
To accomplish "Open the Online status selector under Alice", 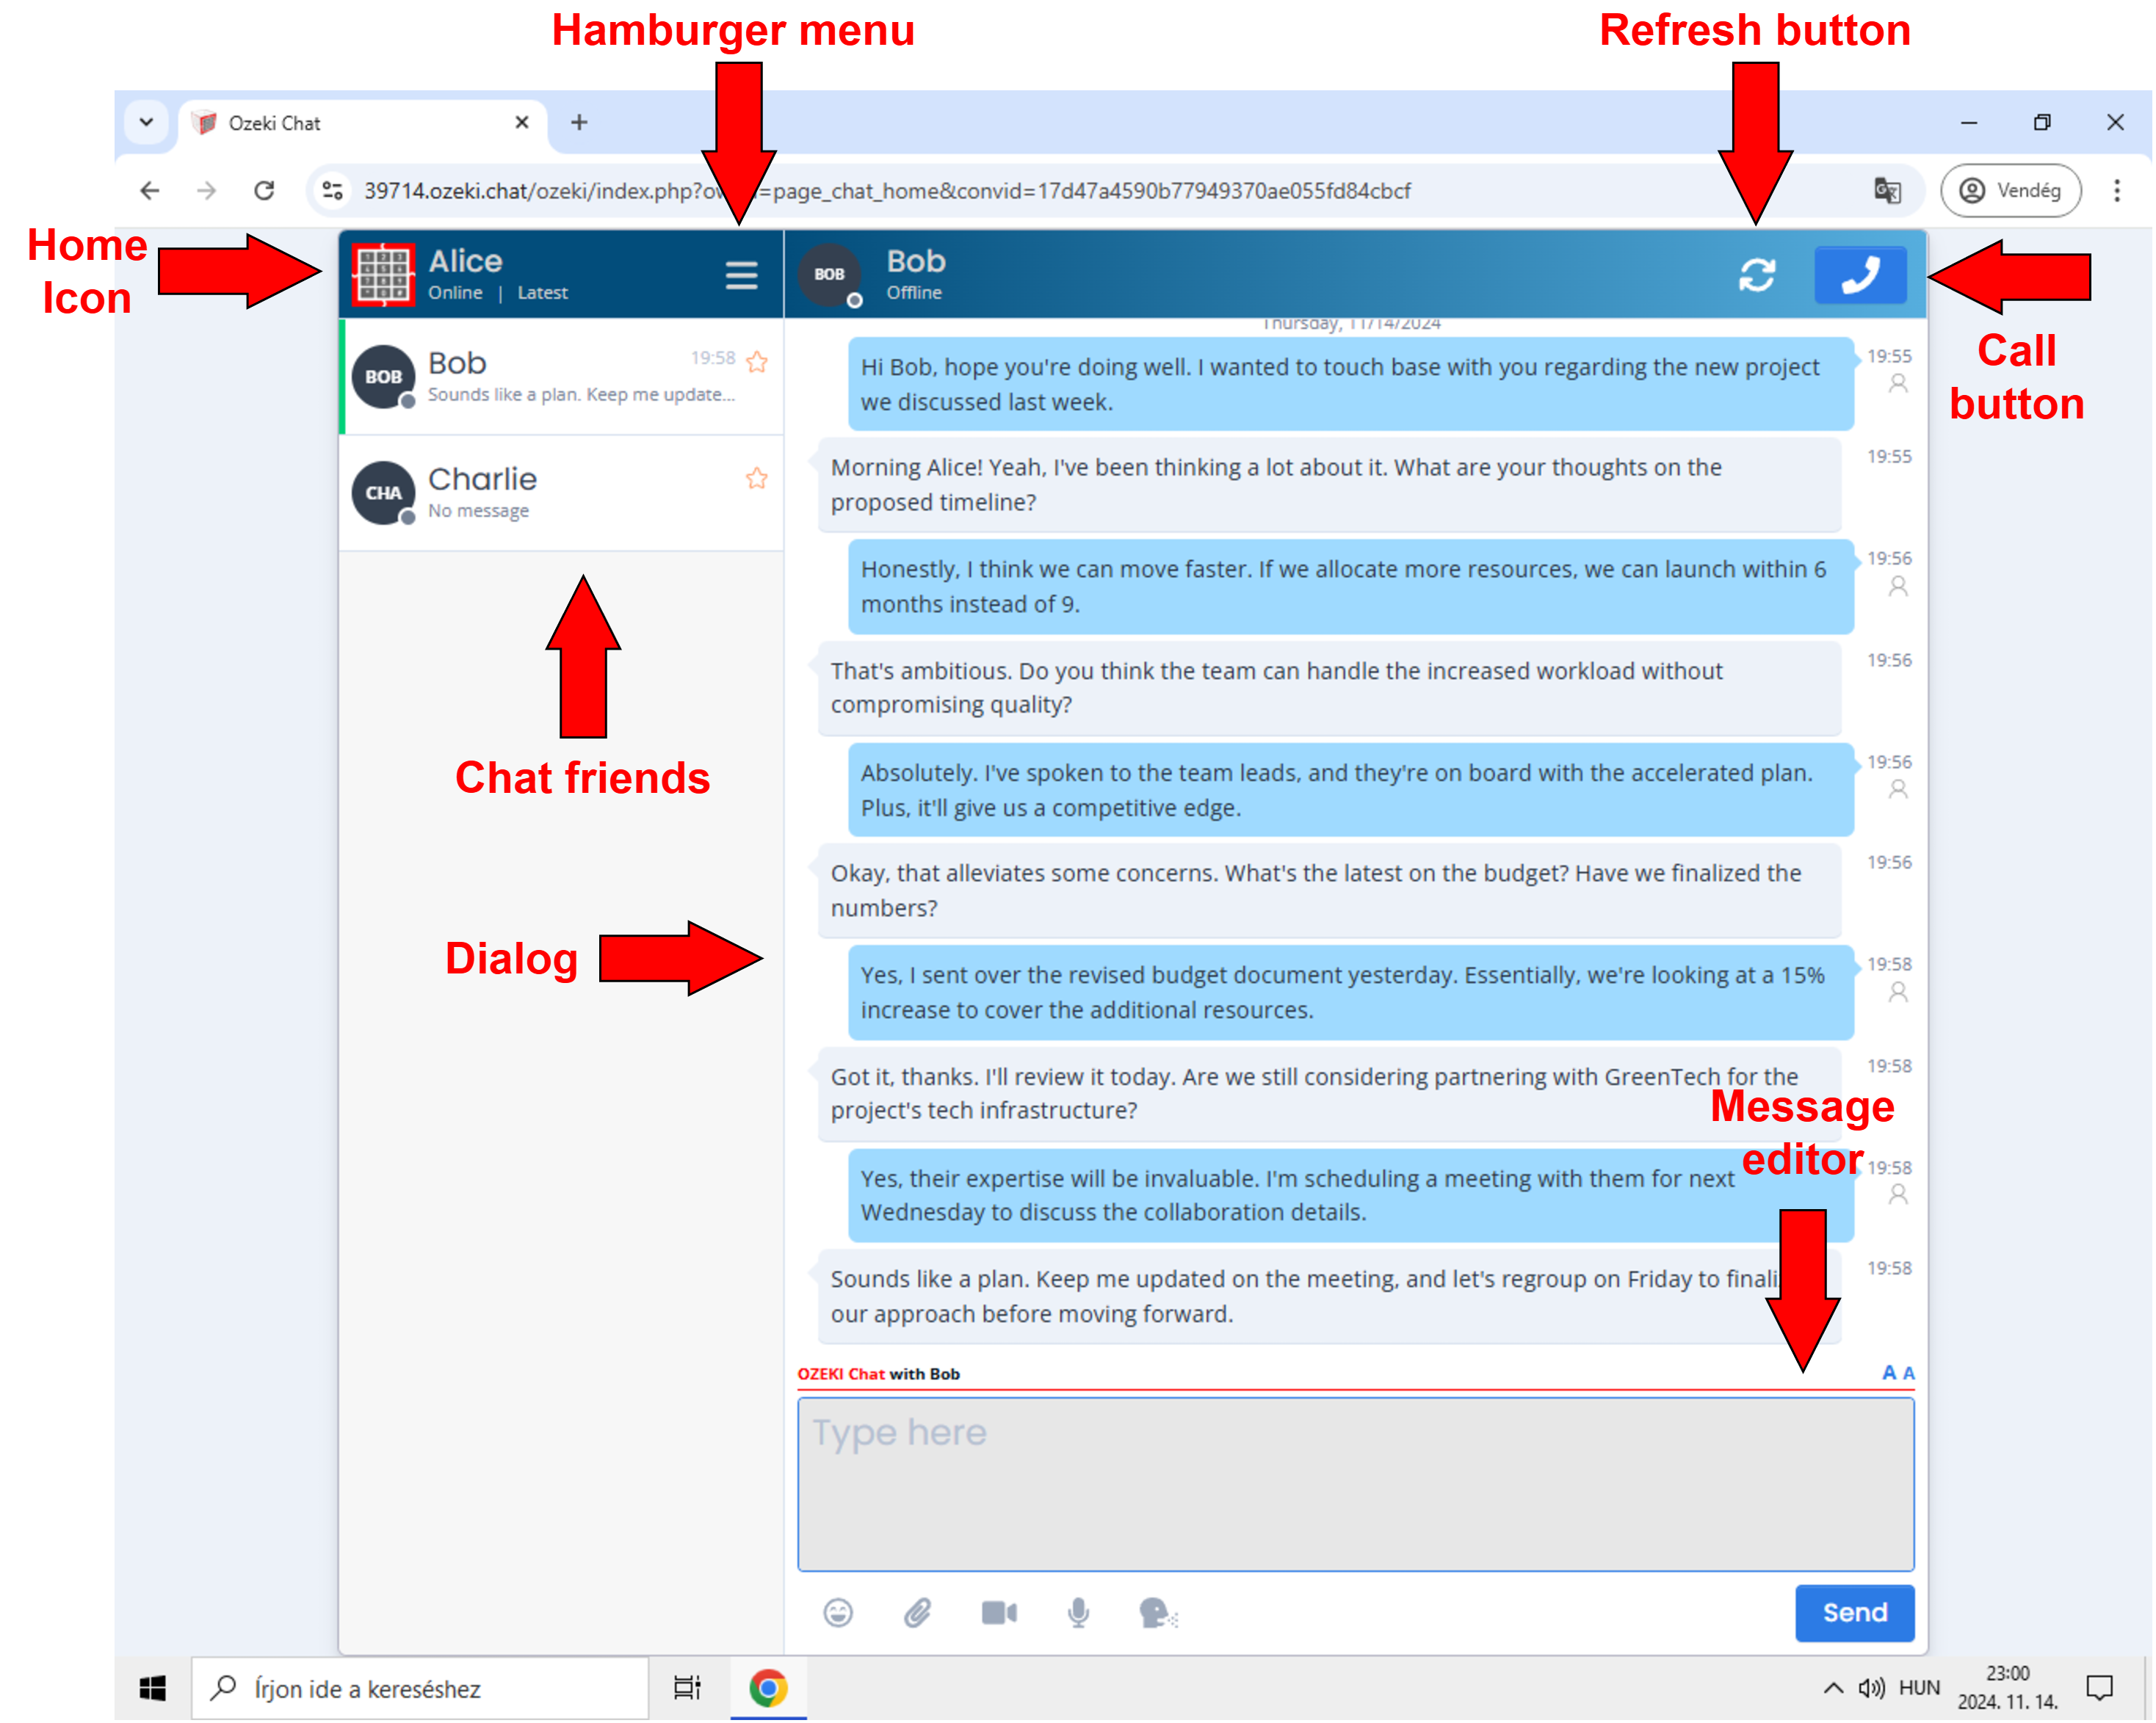I will pyautogui.click(x=455, y=293).
